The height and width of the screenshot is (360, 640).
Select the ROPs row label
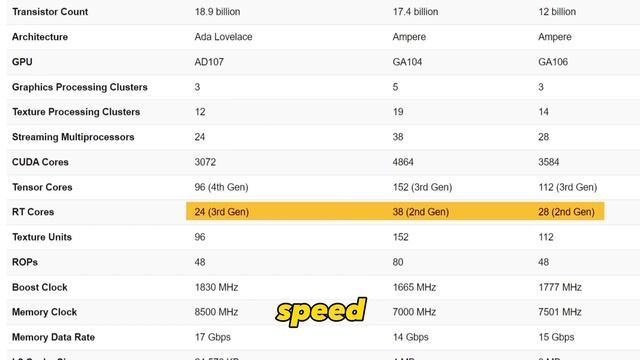point(24,262)
